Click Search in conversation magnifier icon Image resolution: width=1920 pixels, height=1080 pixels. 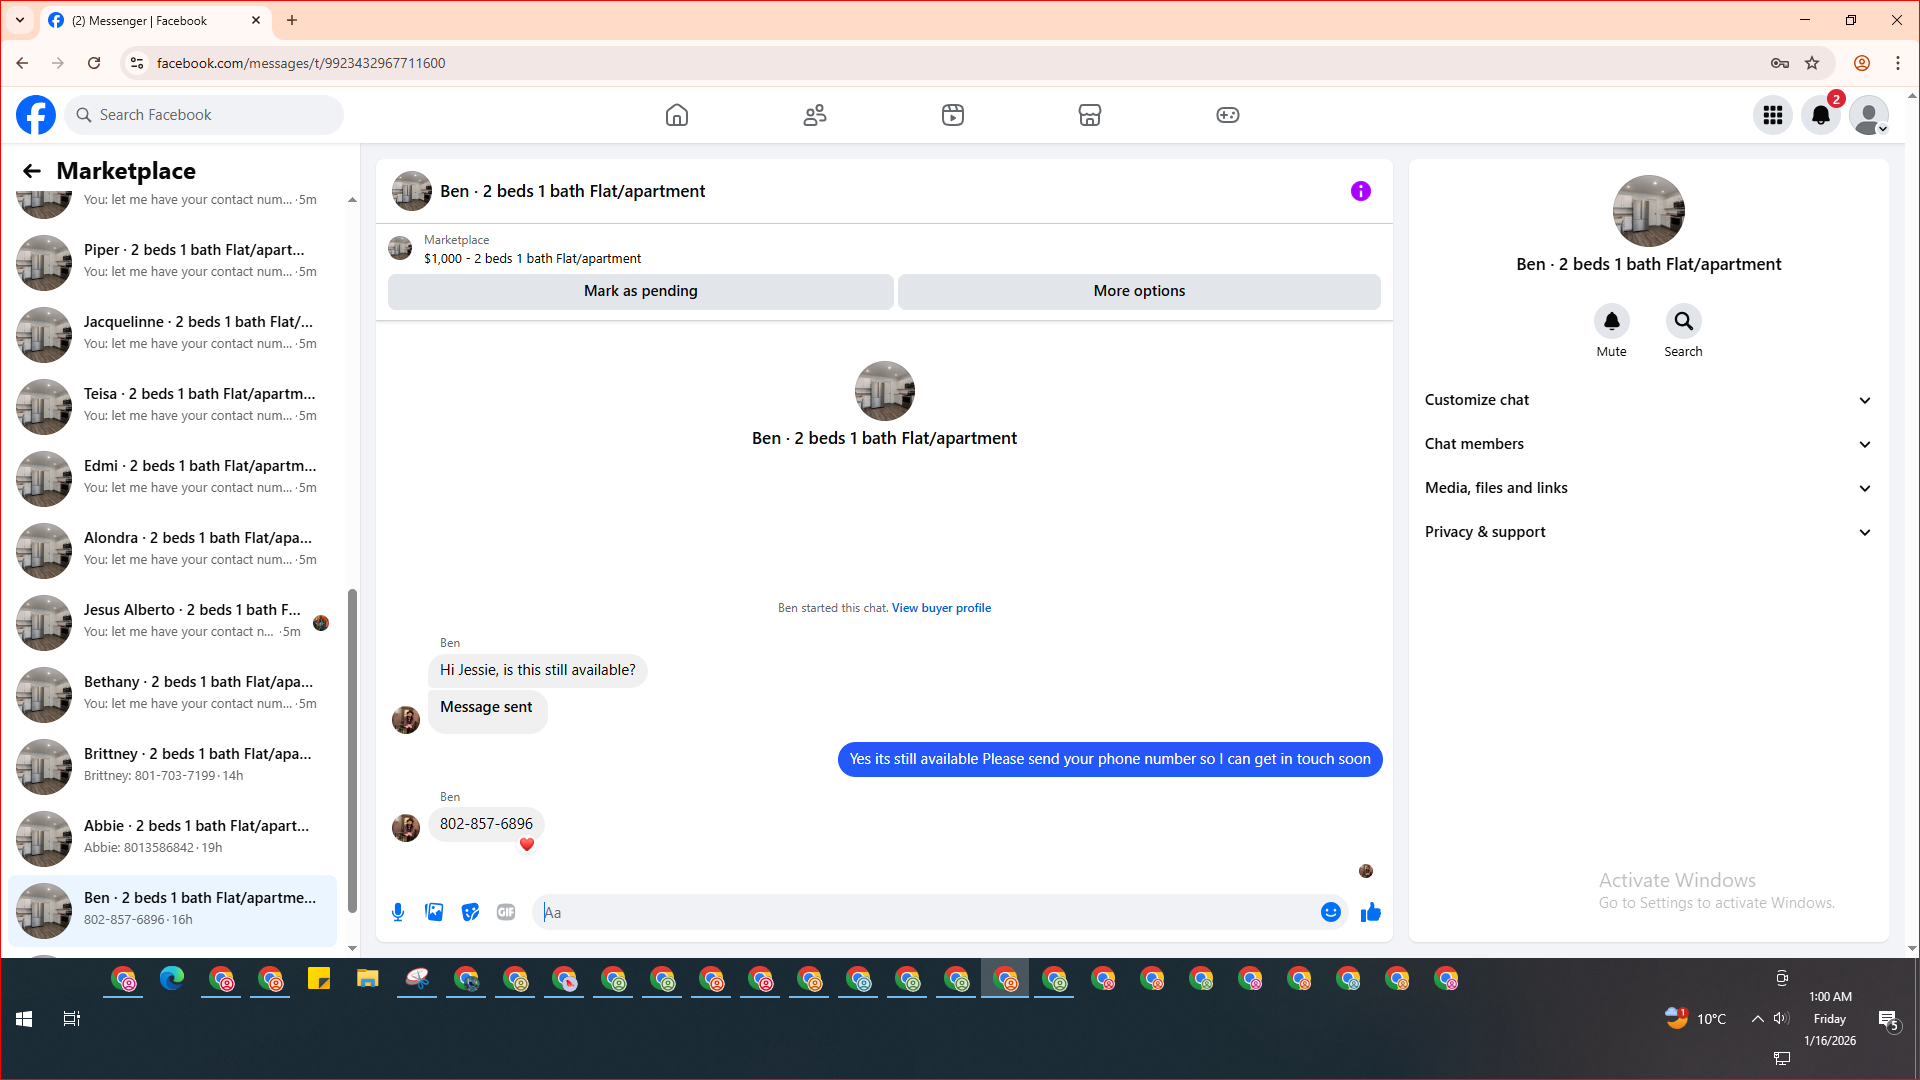(x=1683, y=322)
